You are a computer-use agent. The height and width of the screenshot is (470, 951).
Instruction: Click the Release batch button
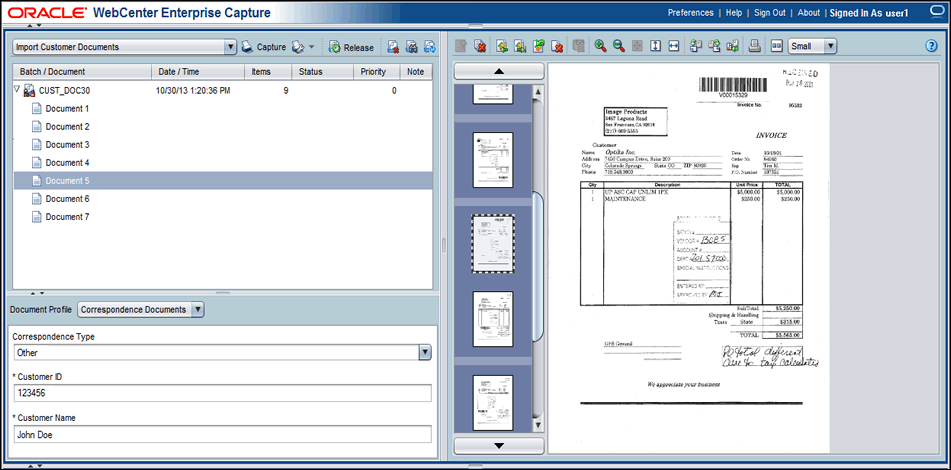[x=351, y=47]
